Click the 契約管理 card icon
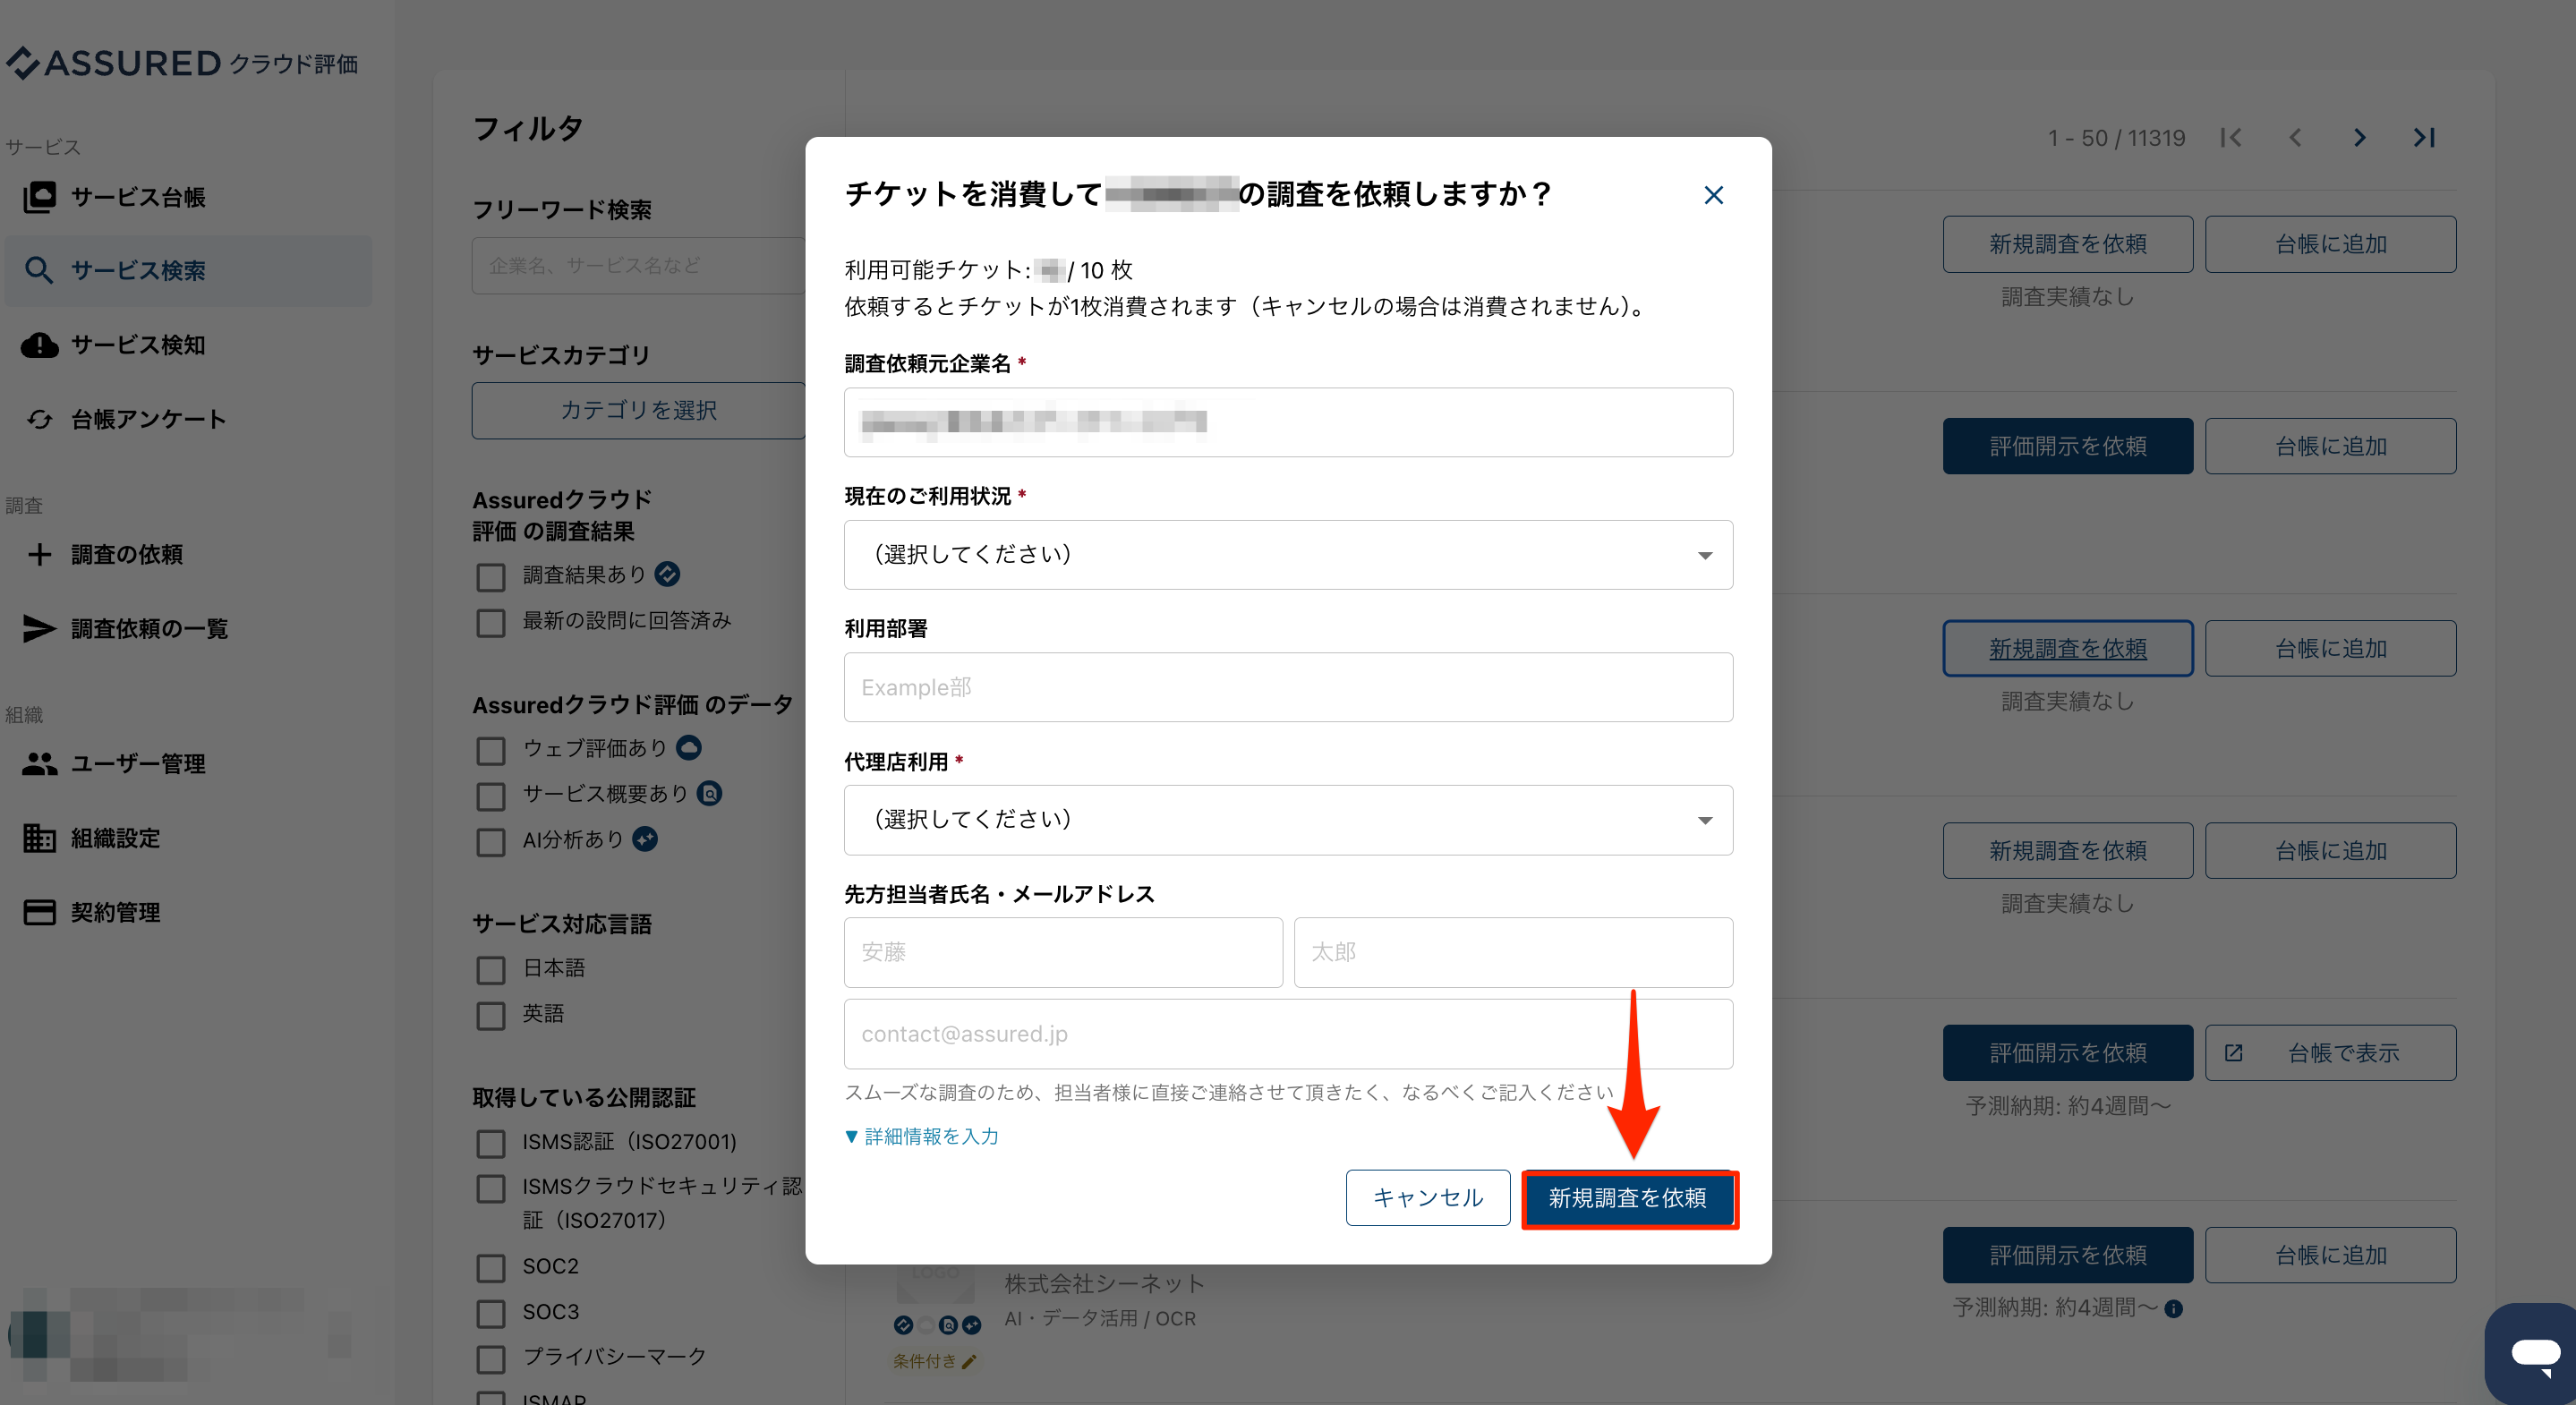 click(40, 912)
